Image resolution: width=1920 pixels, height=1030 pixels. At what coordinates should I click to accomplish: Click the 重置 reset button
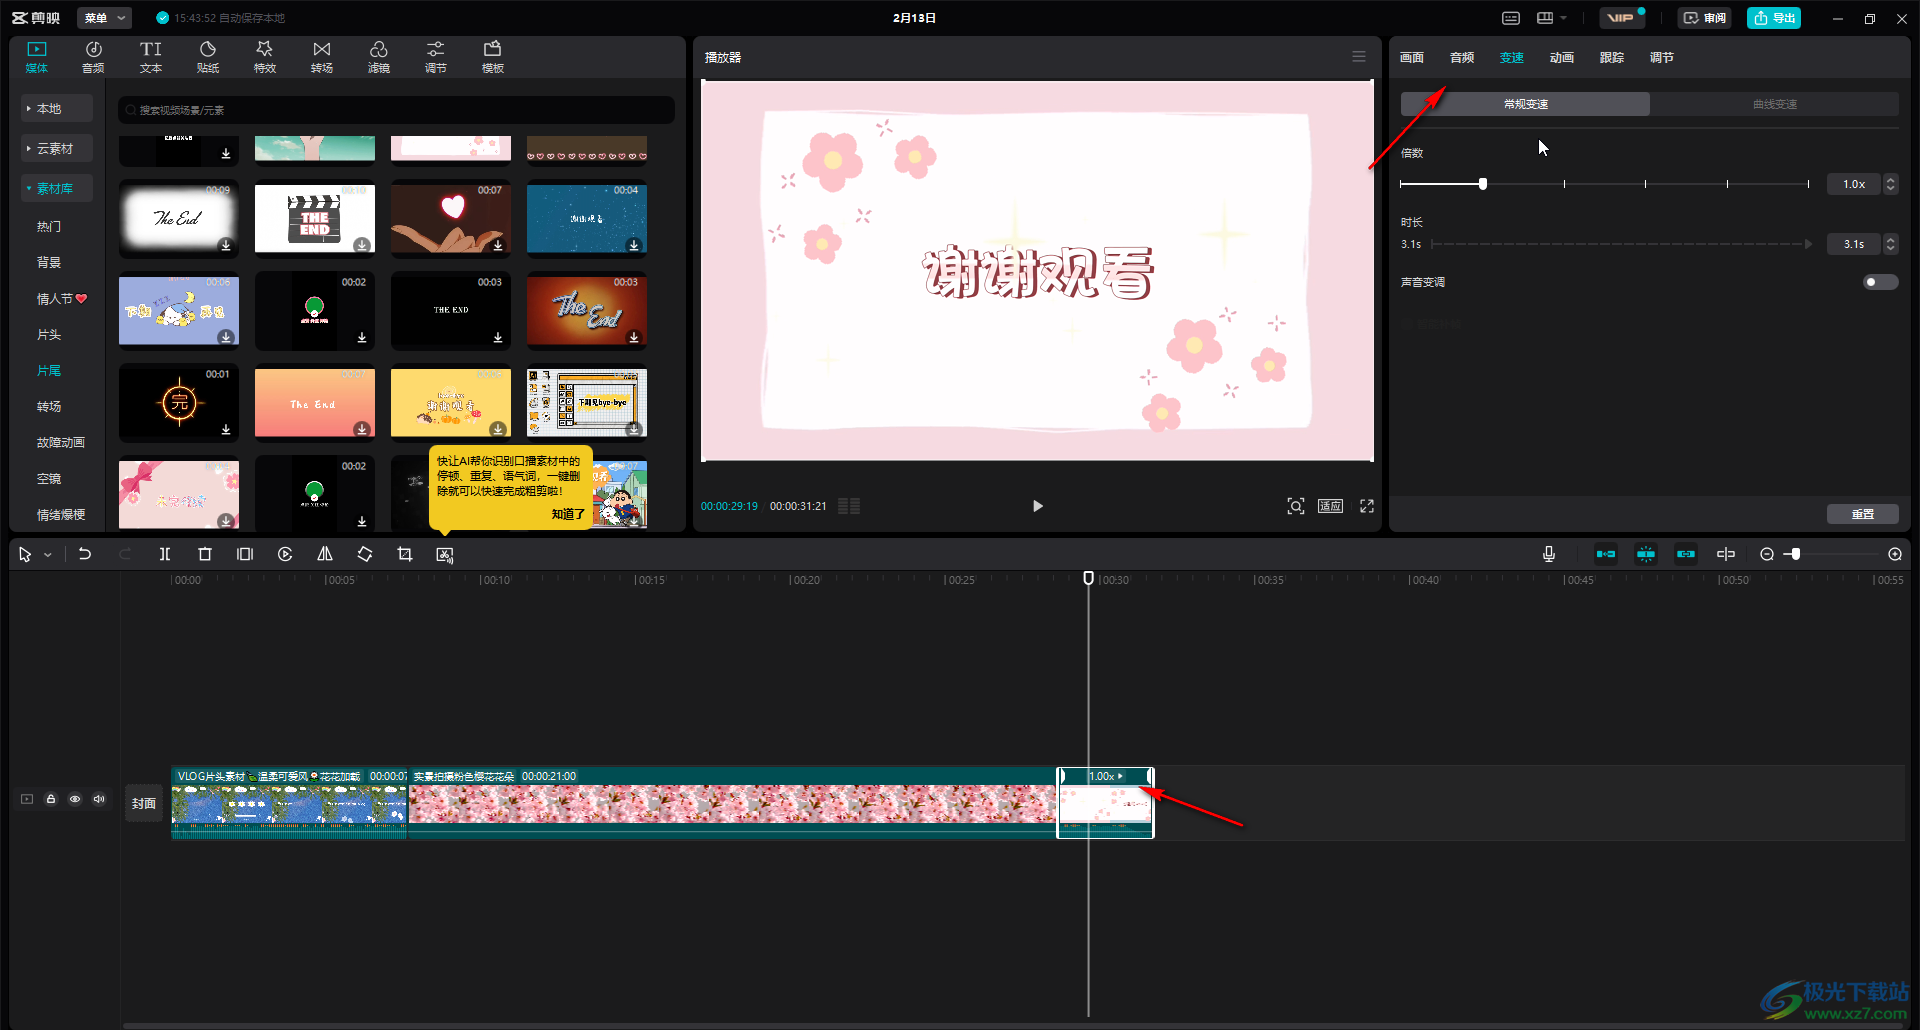pyautogui.click(x=1863, y=514)
